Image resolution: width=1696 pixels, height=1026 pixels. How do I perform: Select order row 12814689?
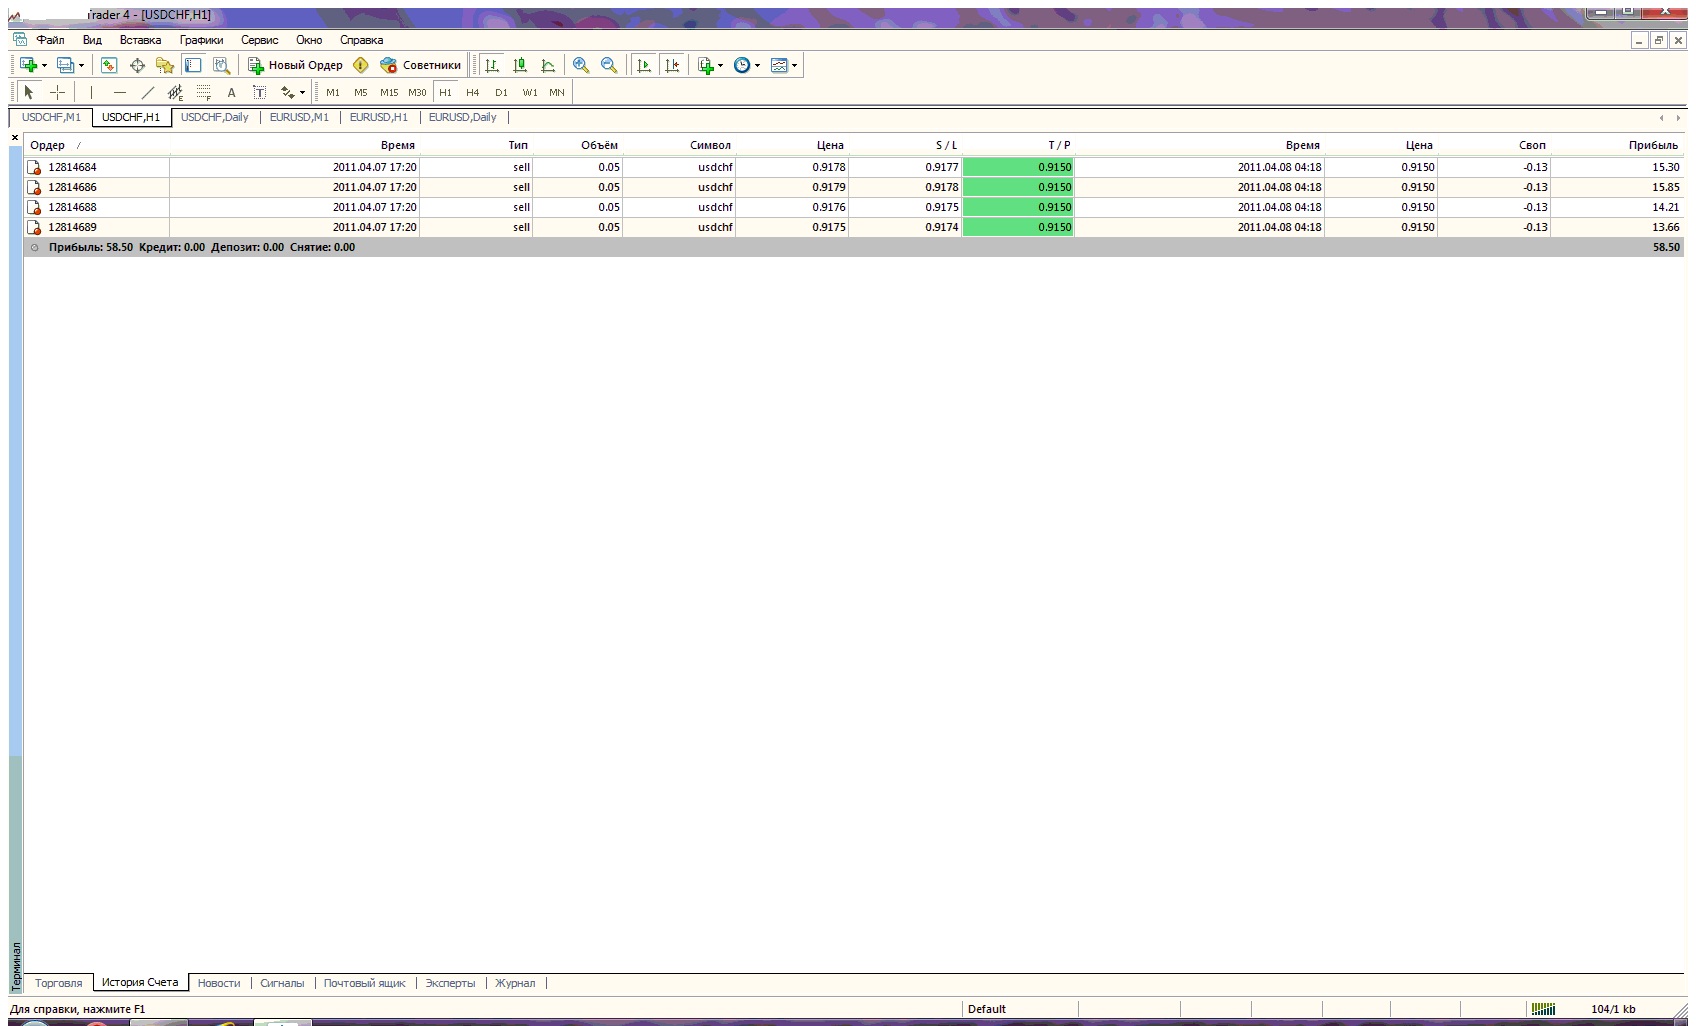coord(853,227)
